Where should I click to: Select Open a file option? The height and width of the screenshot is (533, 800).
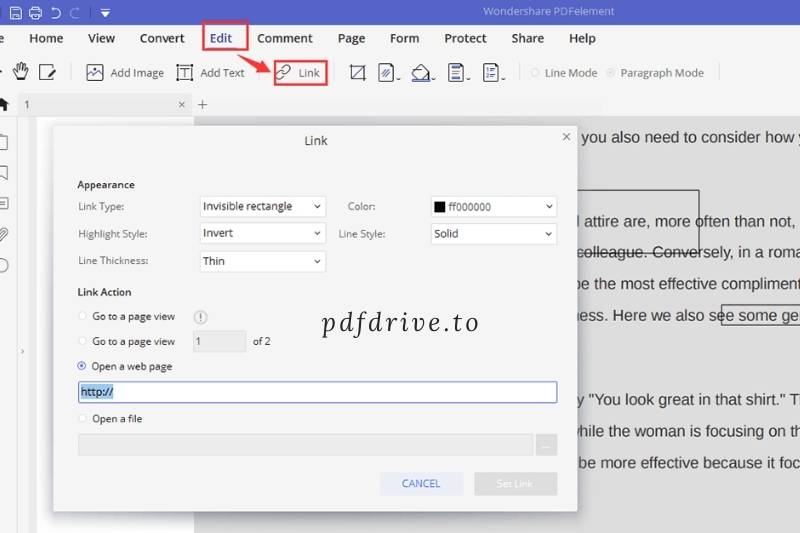pos(82,418)
